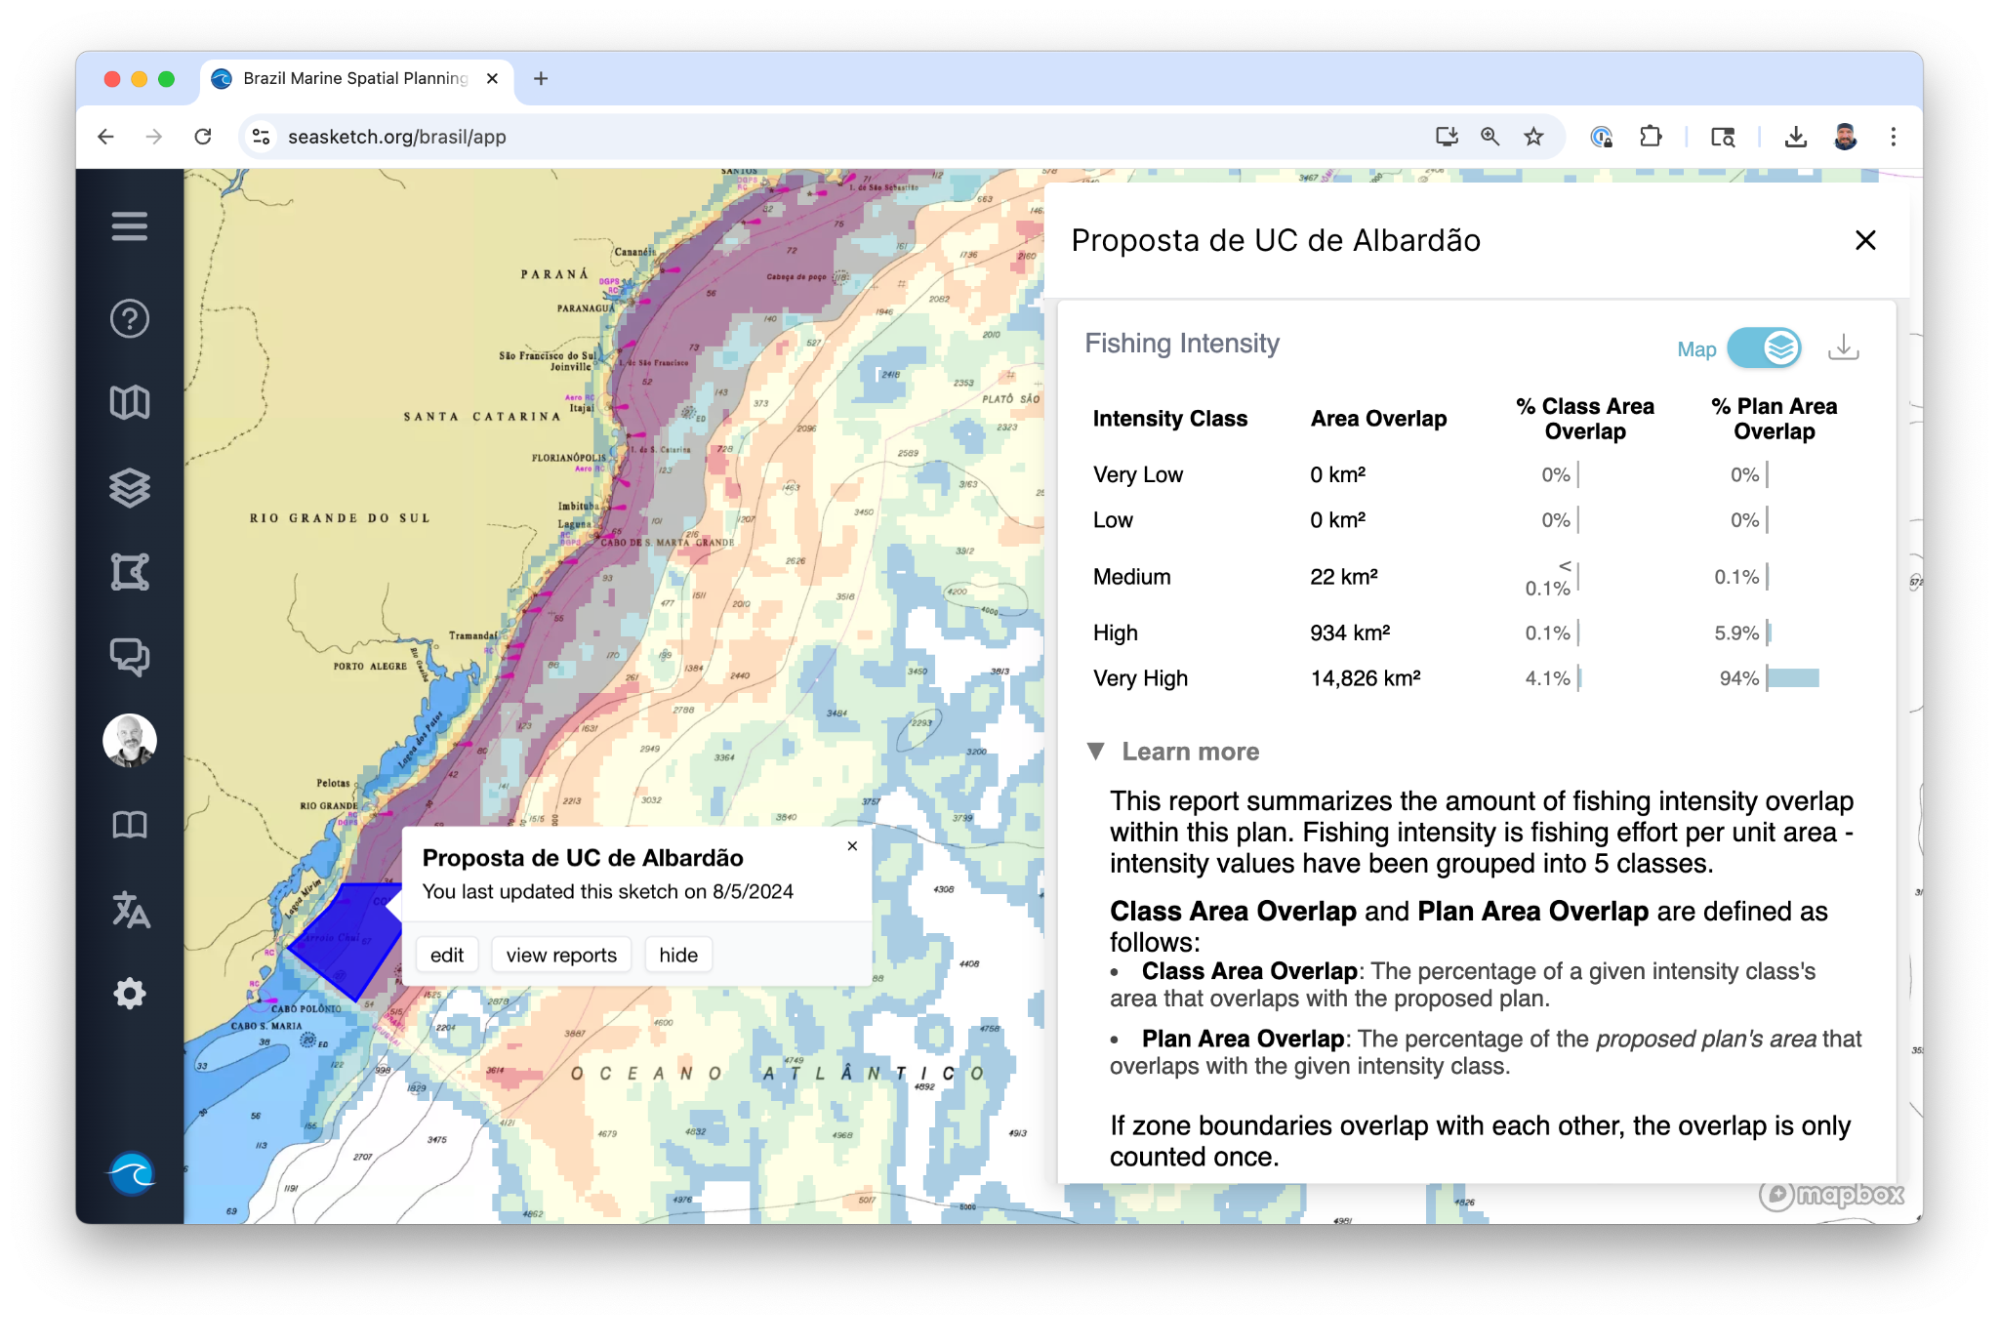Open the hamburger menu in the sidebar
This screenshot has height=1325, width=1999.
coord(129,226)
